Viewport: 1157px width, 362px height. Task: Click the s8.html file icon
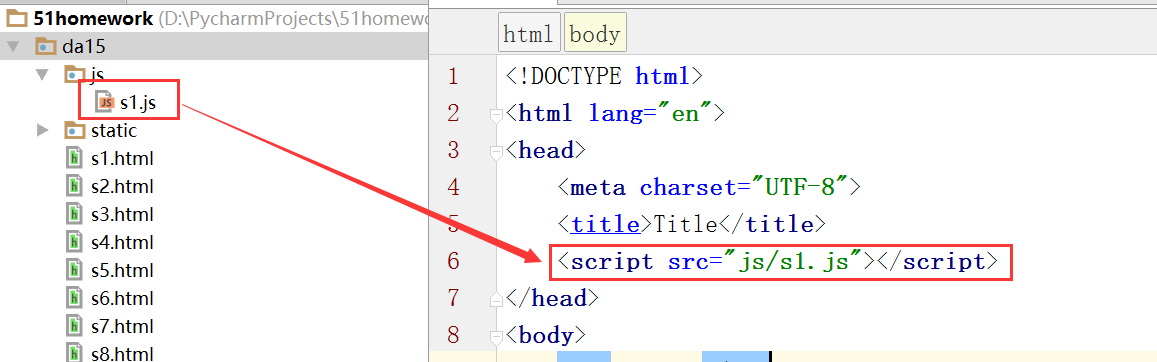[74, 352]
